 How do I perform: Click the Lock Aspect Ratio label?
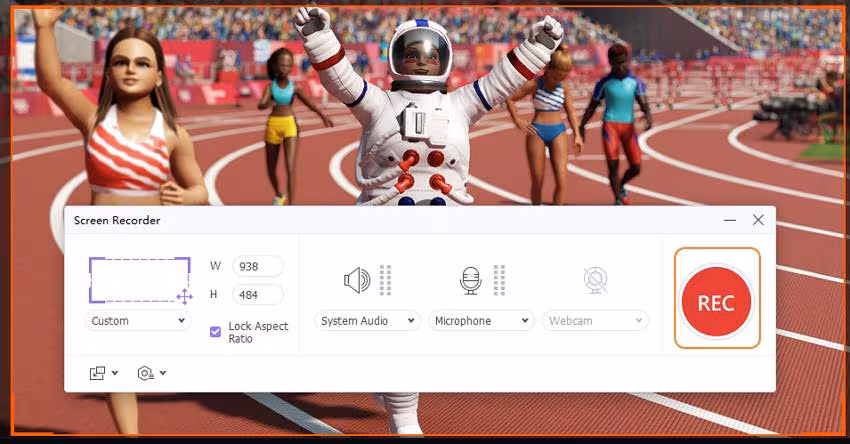pos(258,332)
